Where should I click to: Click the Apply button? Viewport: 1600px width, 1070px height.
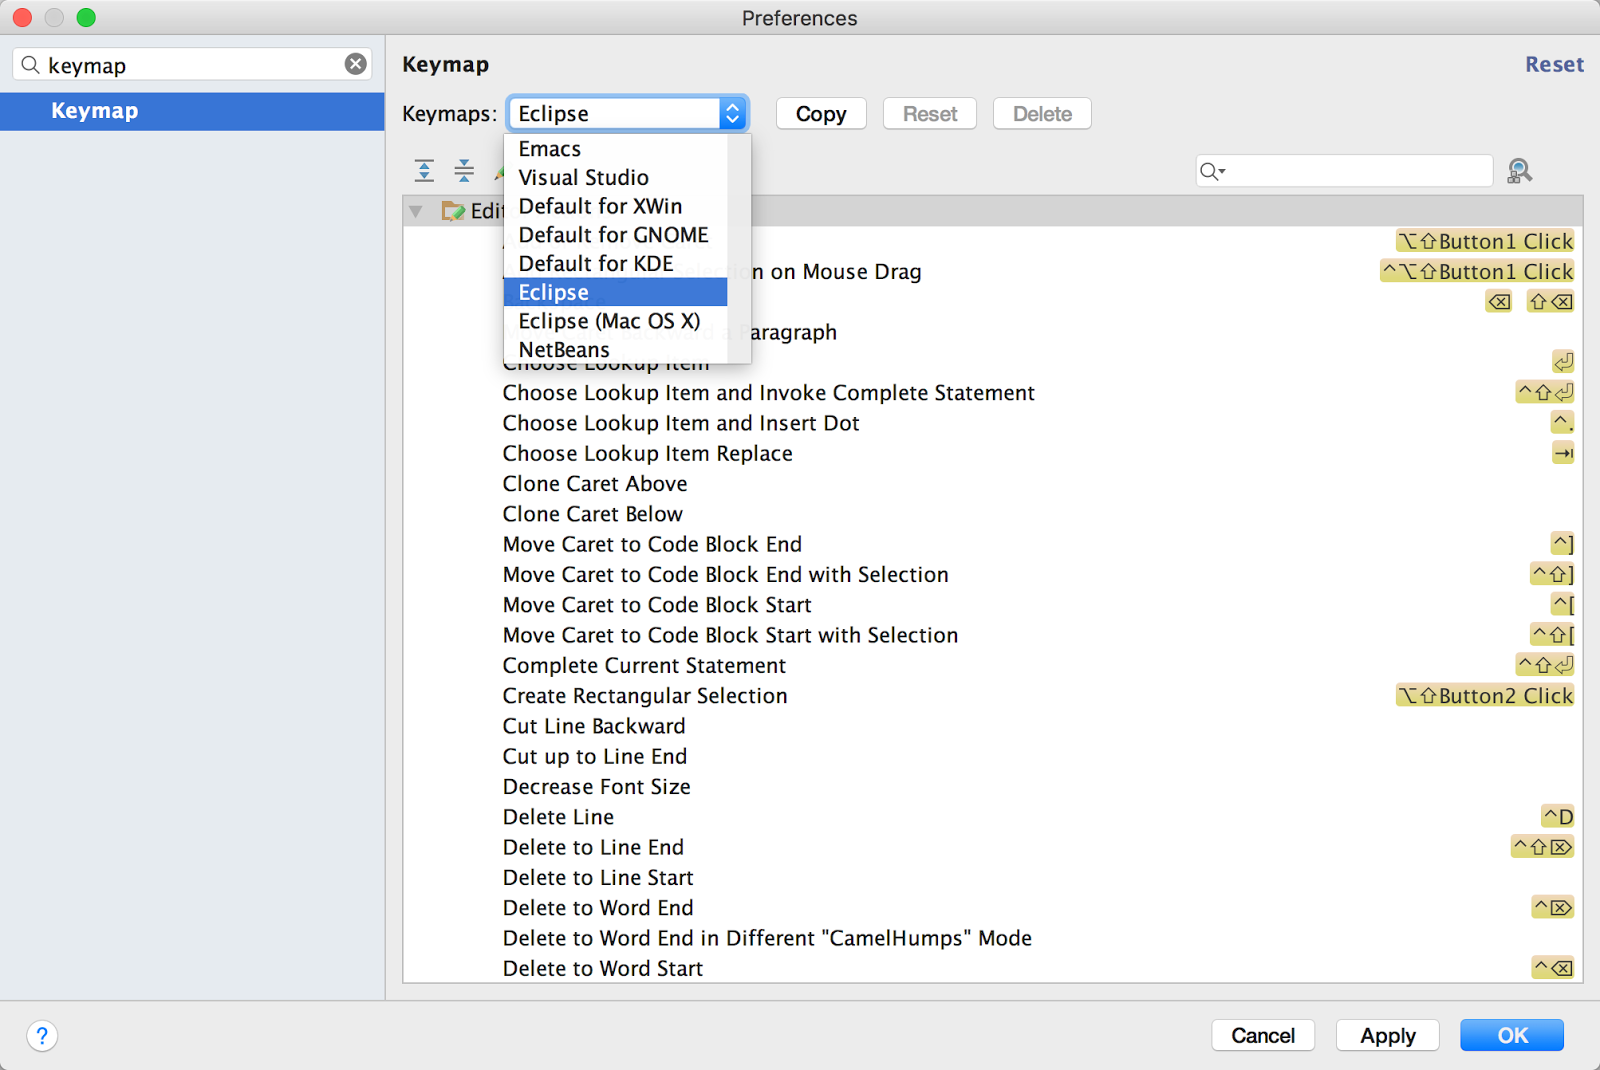(1388, 1035)
